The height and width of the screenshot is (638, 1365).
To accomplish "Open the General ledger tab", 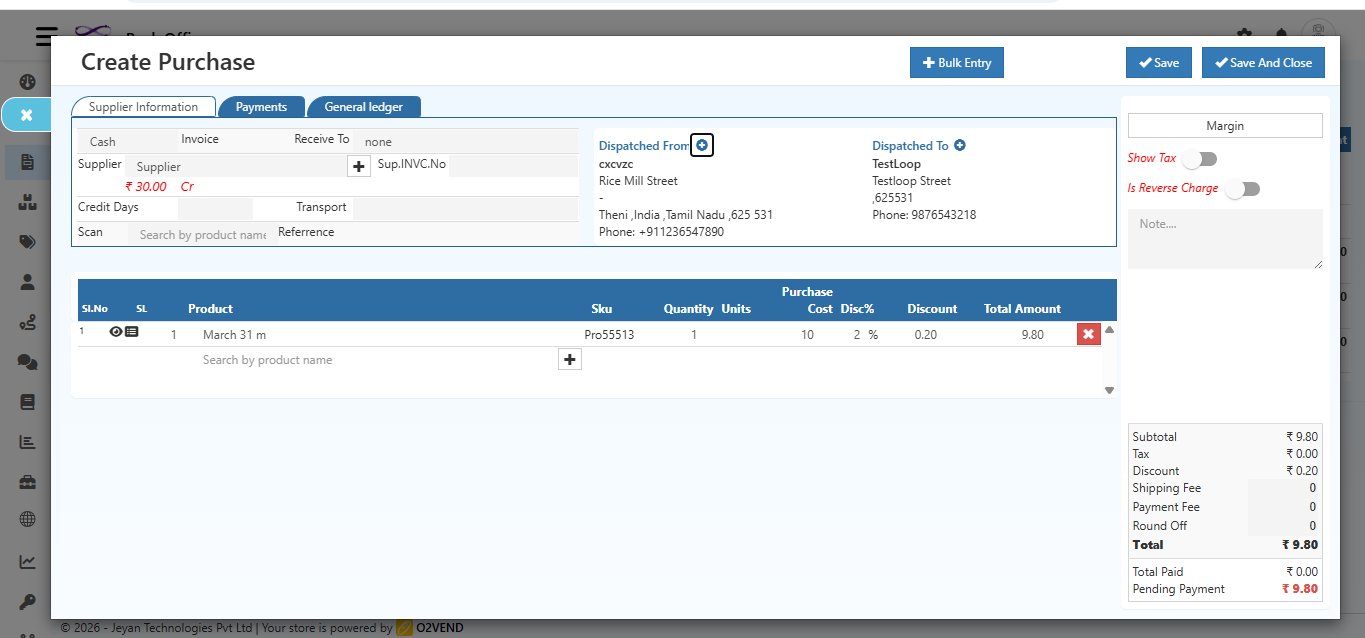I will click(x=364, y=106).
